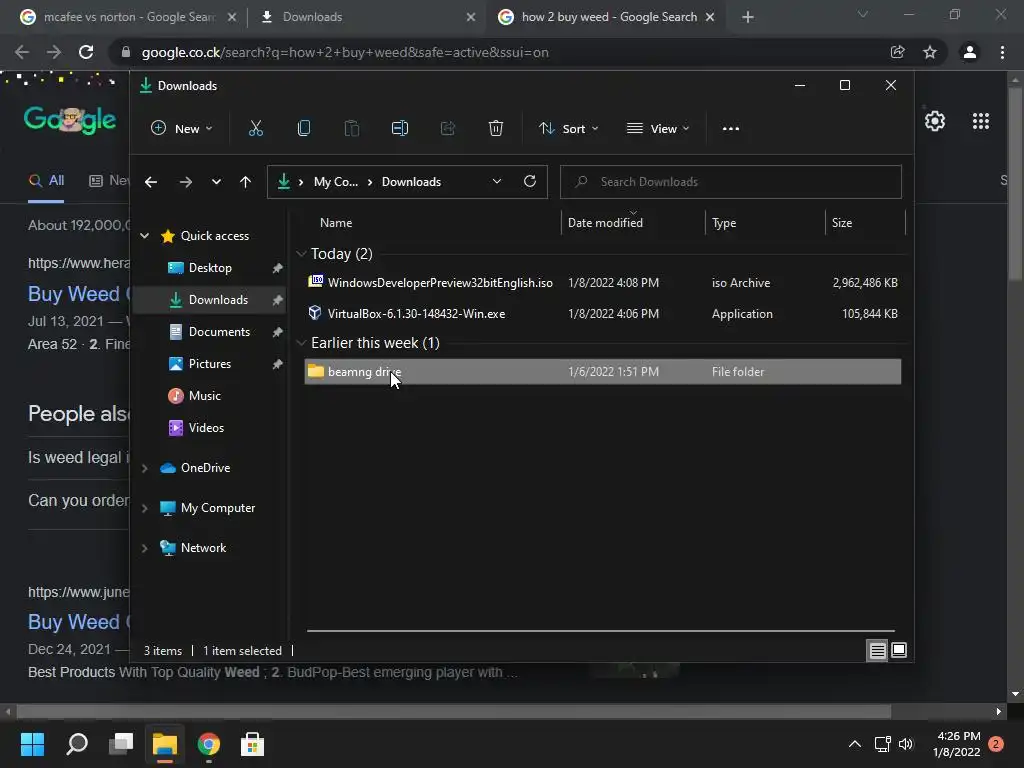
Task: Reload the Chrome page
Action: click(x=86, y=52)
